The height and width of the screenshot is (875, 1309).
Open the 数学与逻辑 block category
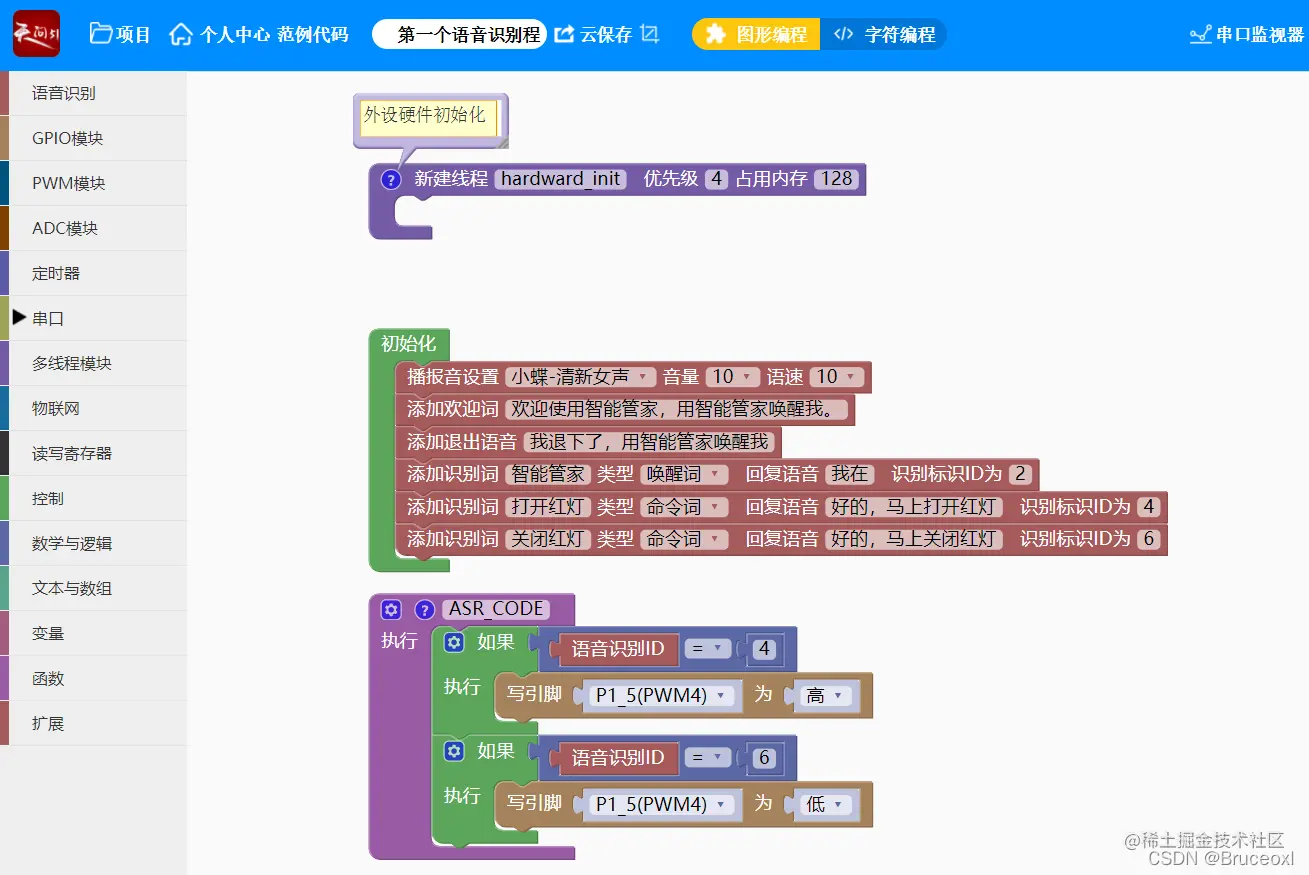(93, 543)
